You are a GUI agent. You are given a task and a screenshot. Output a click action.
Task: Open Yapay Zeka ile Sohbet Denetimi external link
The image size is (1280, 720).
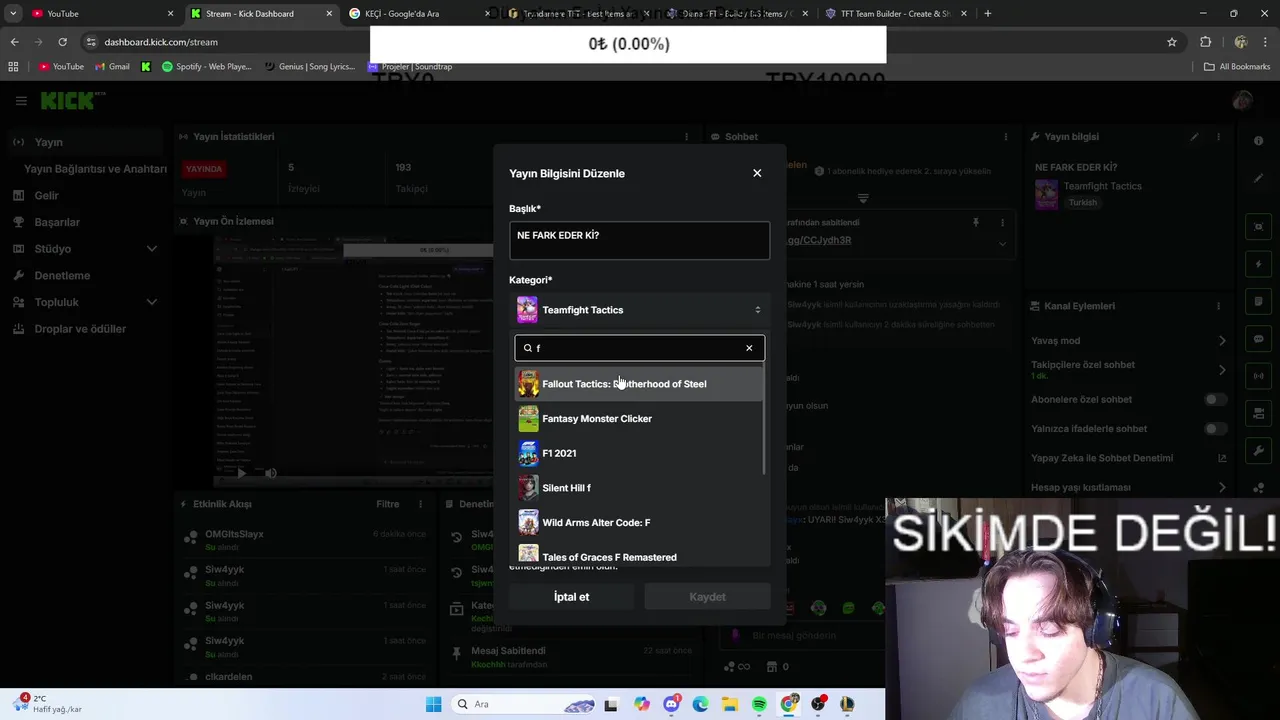[x=1222, y=458]
